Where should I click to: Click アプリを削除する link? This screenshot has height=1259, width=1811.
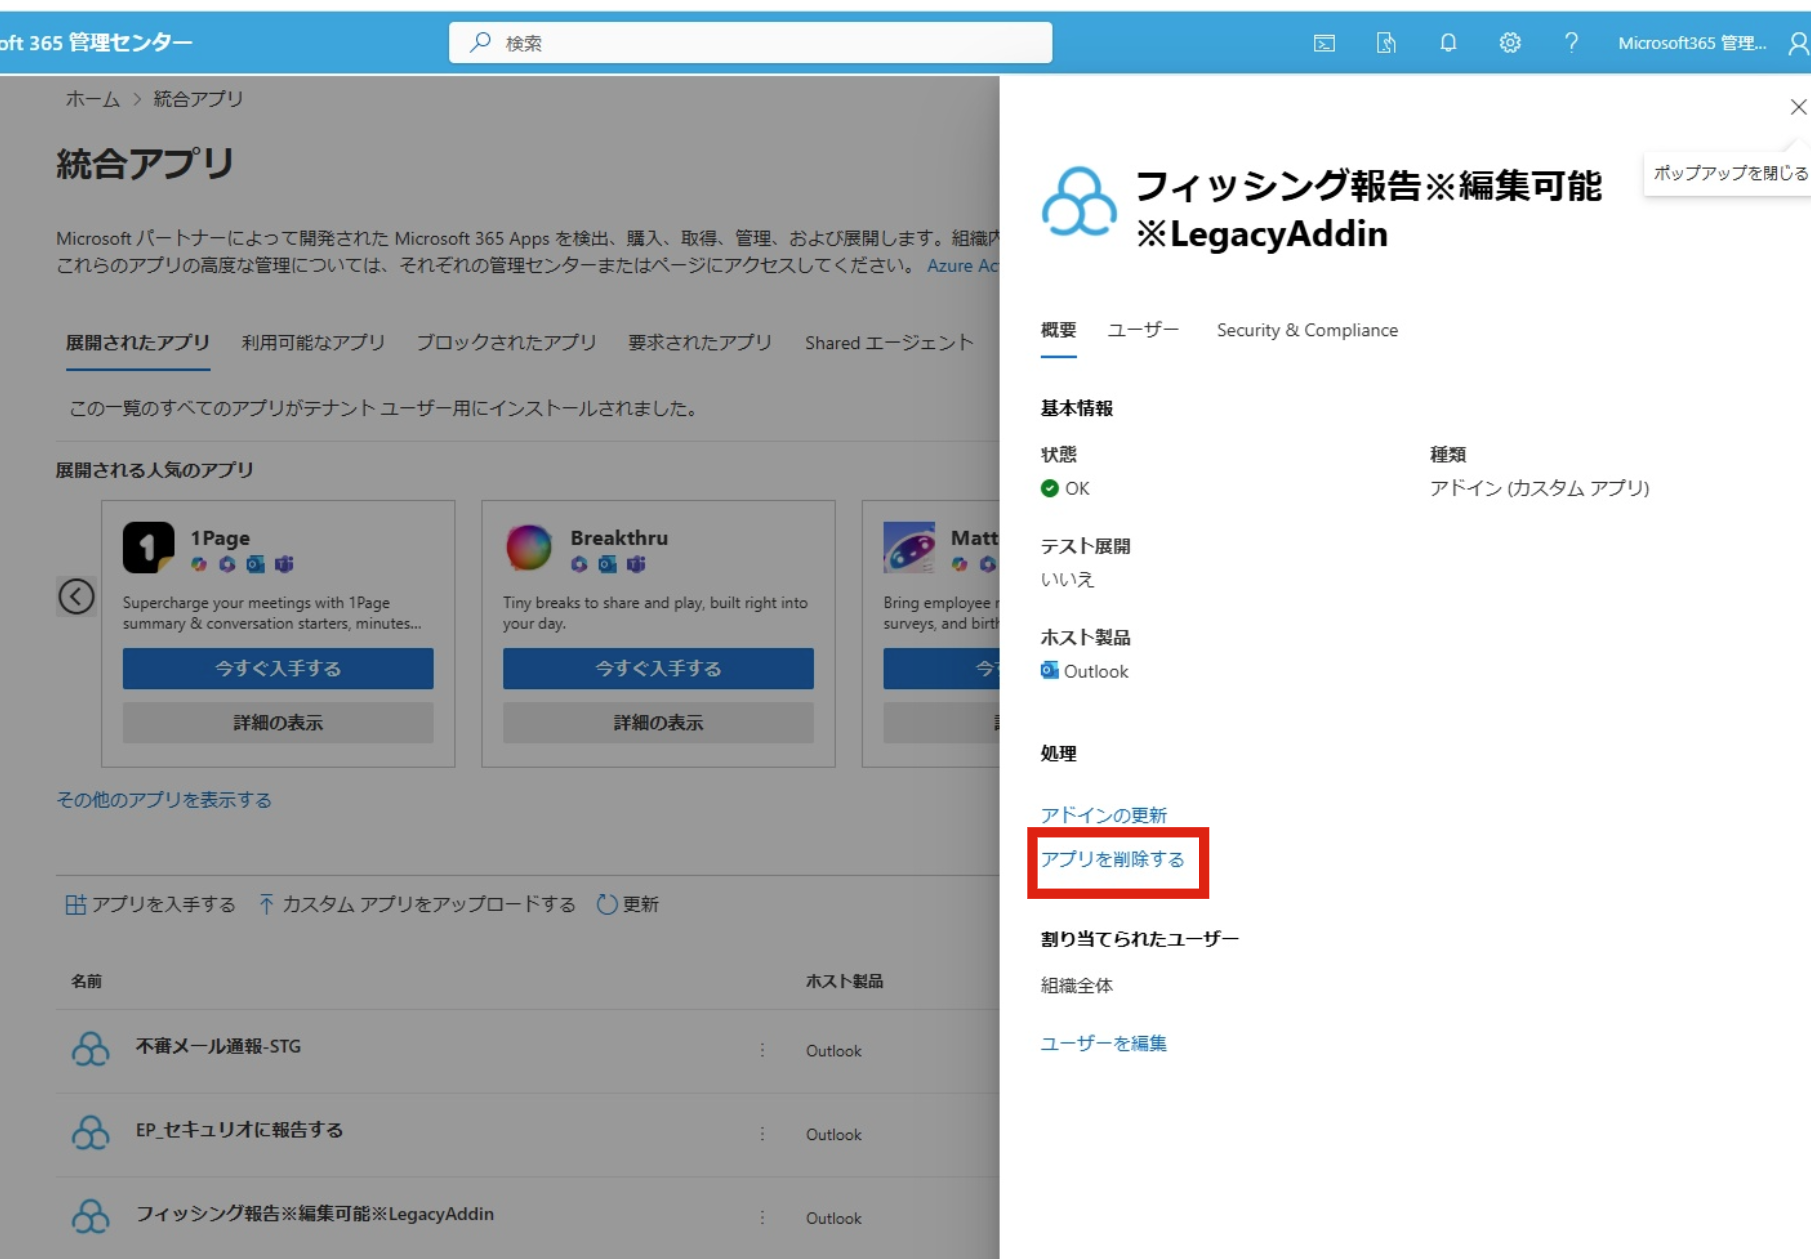[1112, 859]
